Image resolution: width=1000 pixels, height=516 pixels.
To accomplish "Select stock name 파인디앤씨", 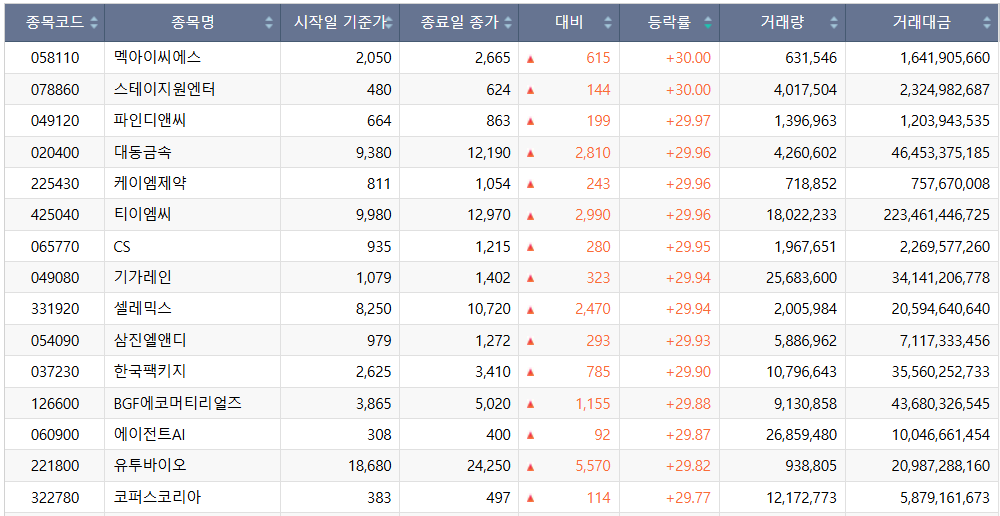I will coord(150,121).
